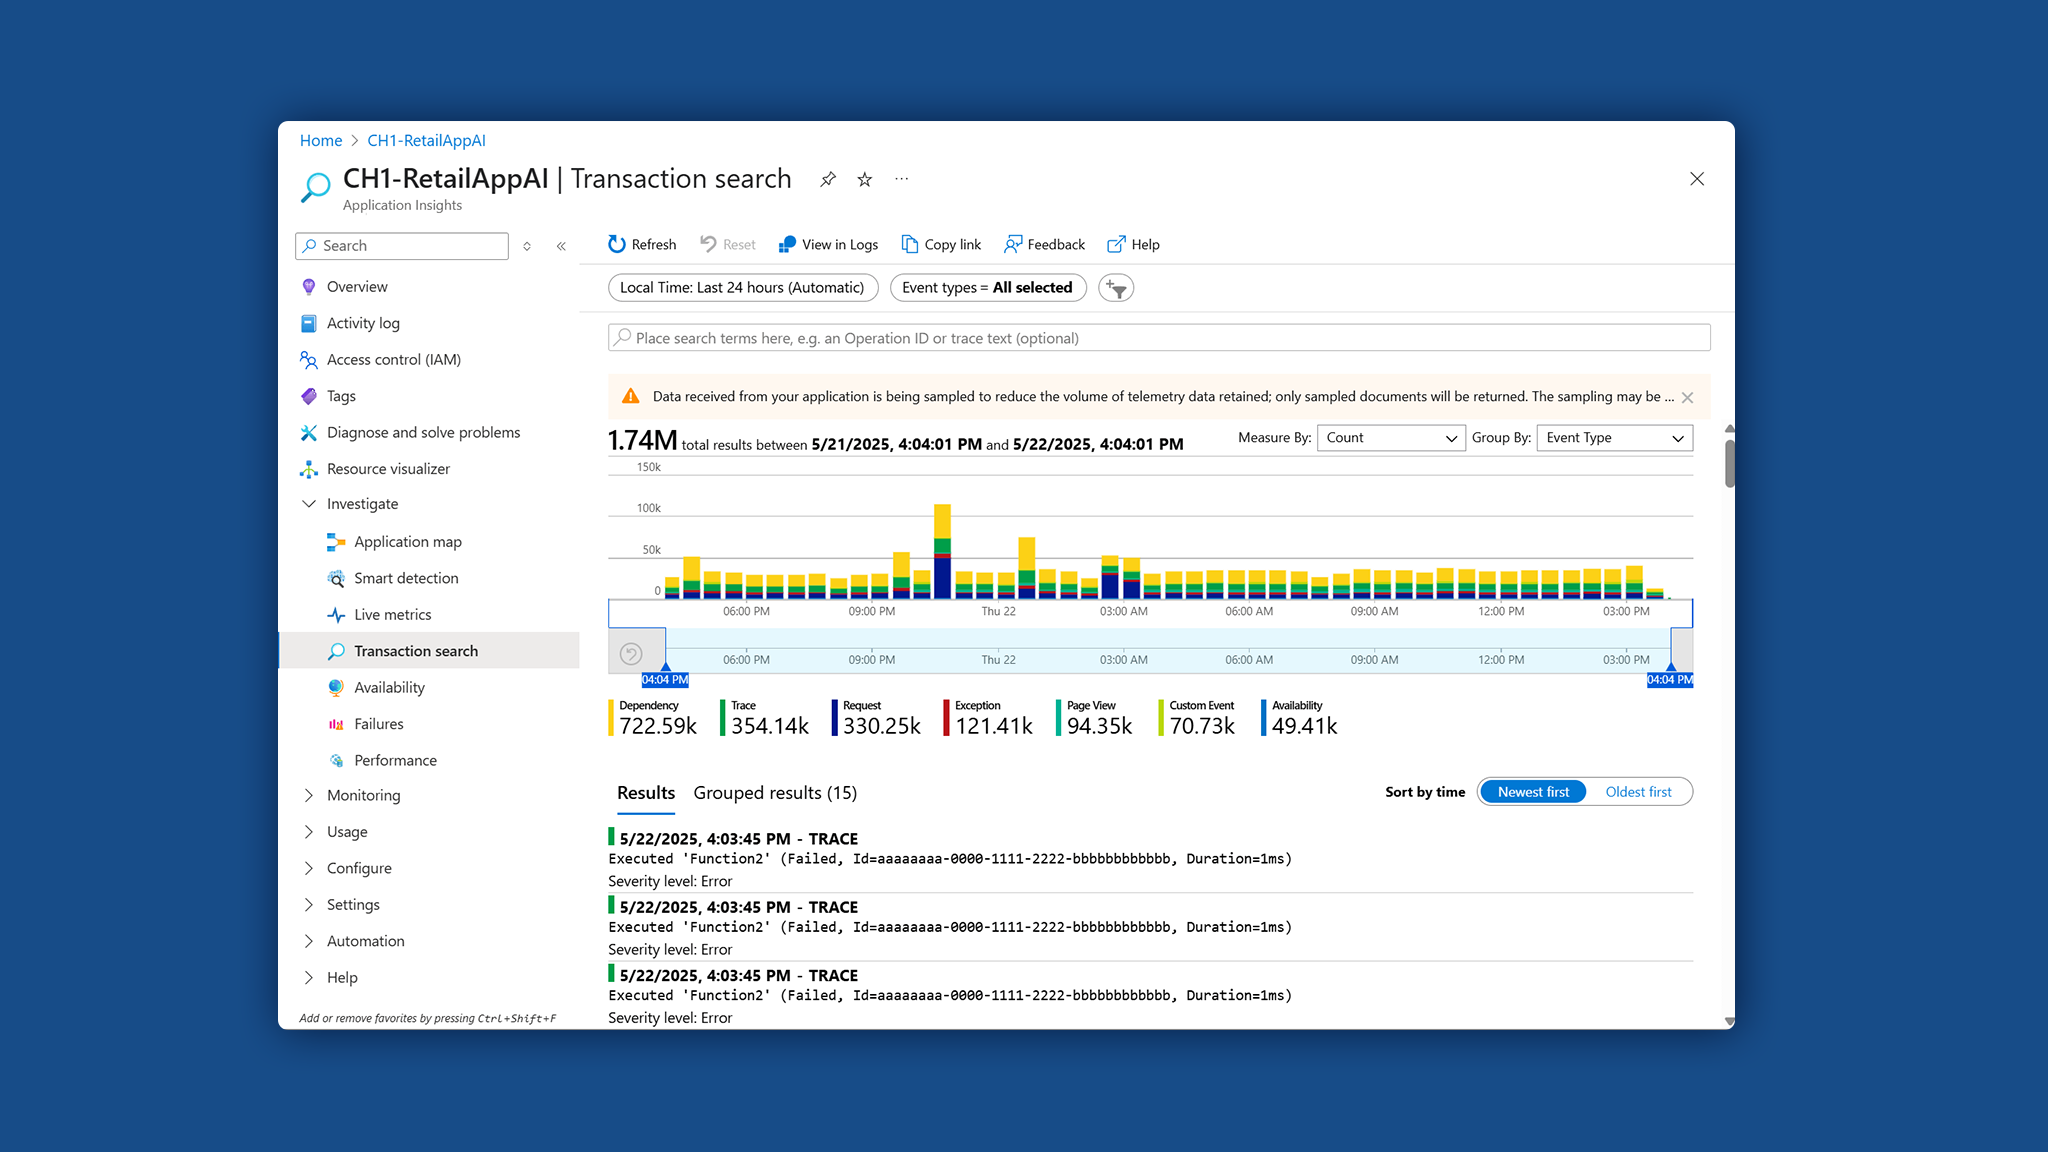Open View in Logs

pyautogui.click(x=828, y=244)
